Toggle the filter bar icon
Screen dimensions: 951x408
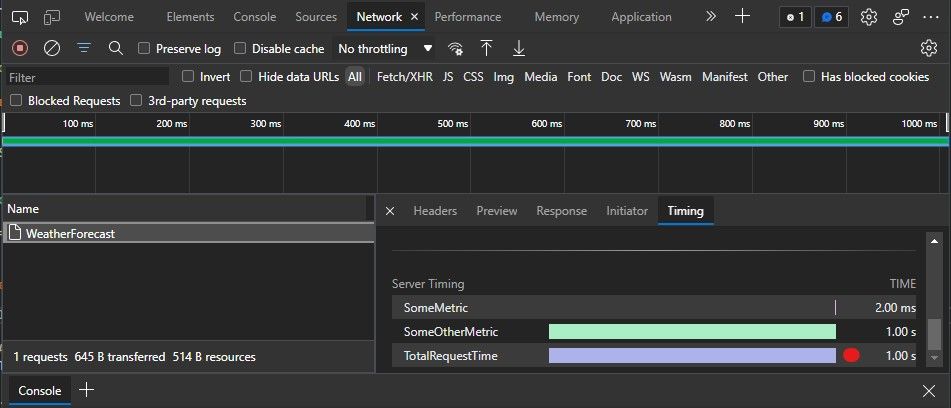(84, 48)
